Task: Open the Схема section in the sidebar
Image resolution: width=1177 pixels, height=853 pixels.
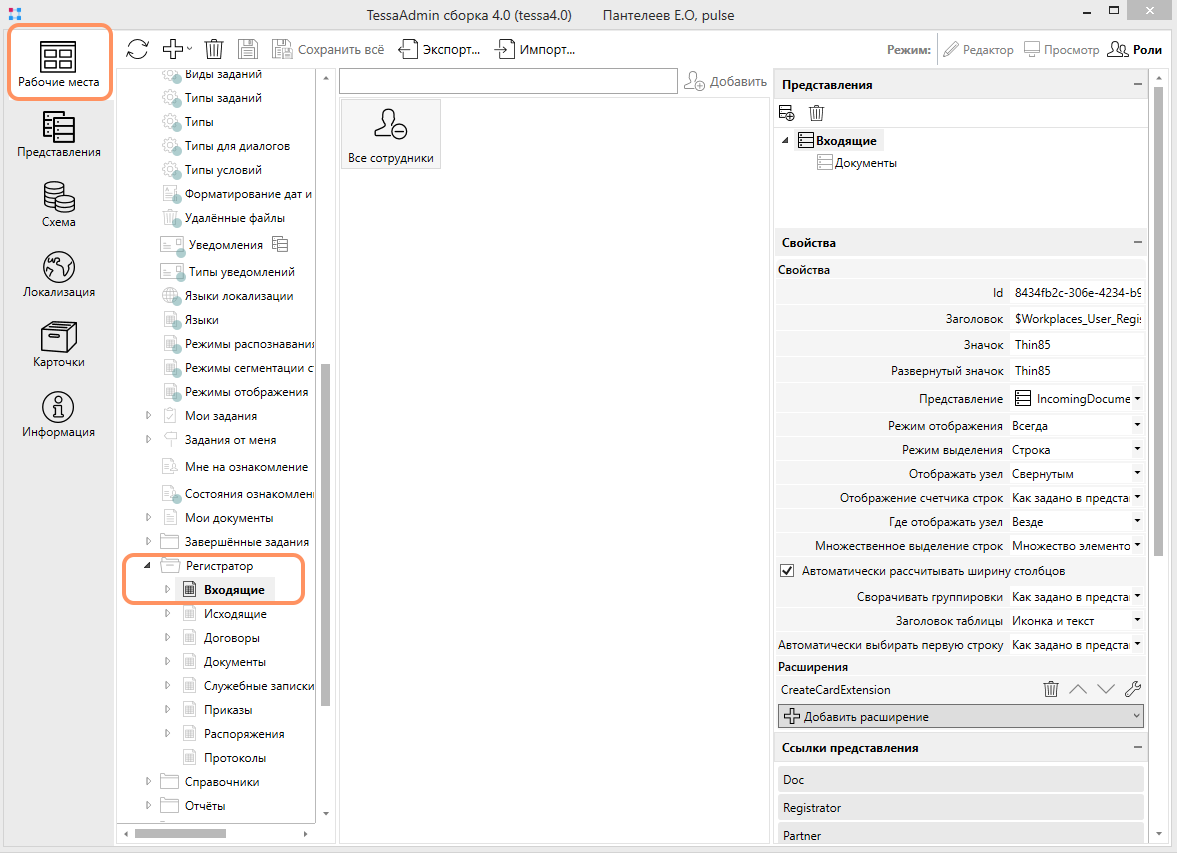Action: [58, 205]
